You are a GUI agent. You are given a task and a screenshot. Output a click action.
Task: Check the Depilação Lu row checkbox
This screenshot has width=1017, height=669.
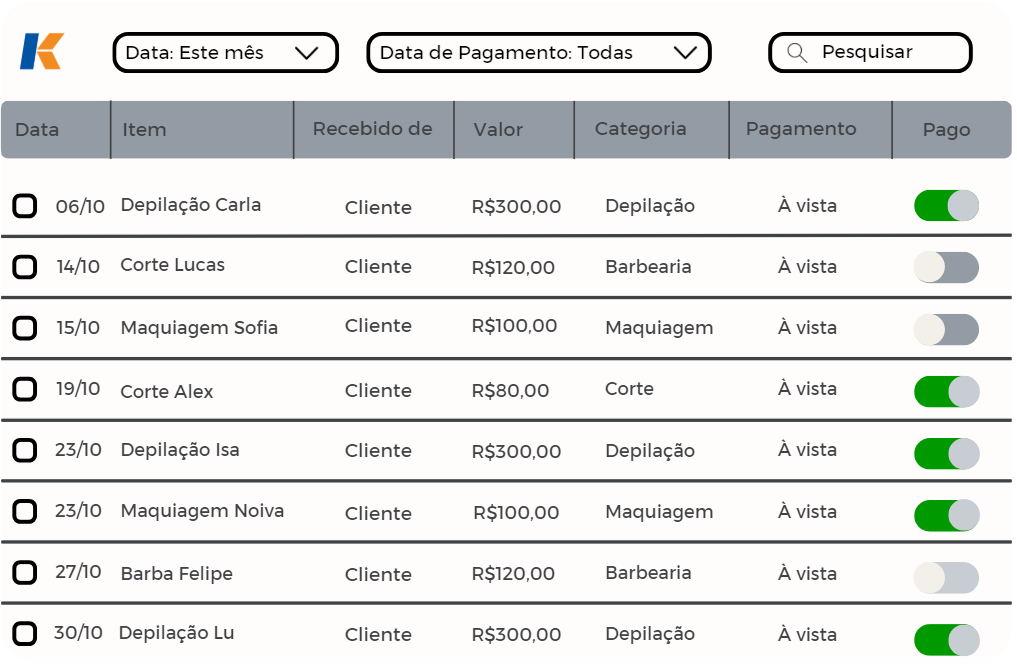(25, 633)
